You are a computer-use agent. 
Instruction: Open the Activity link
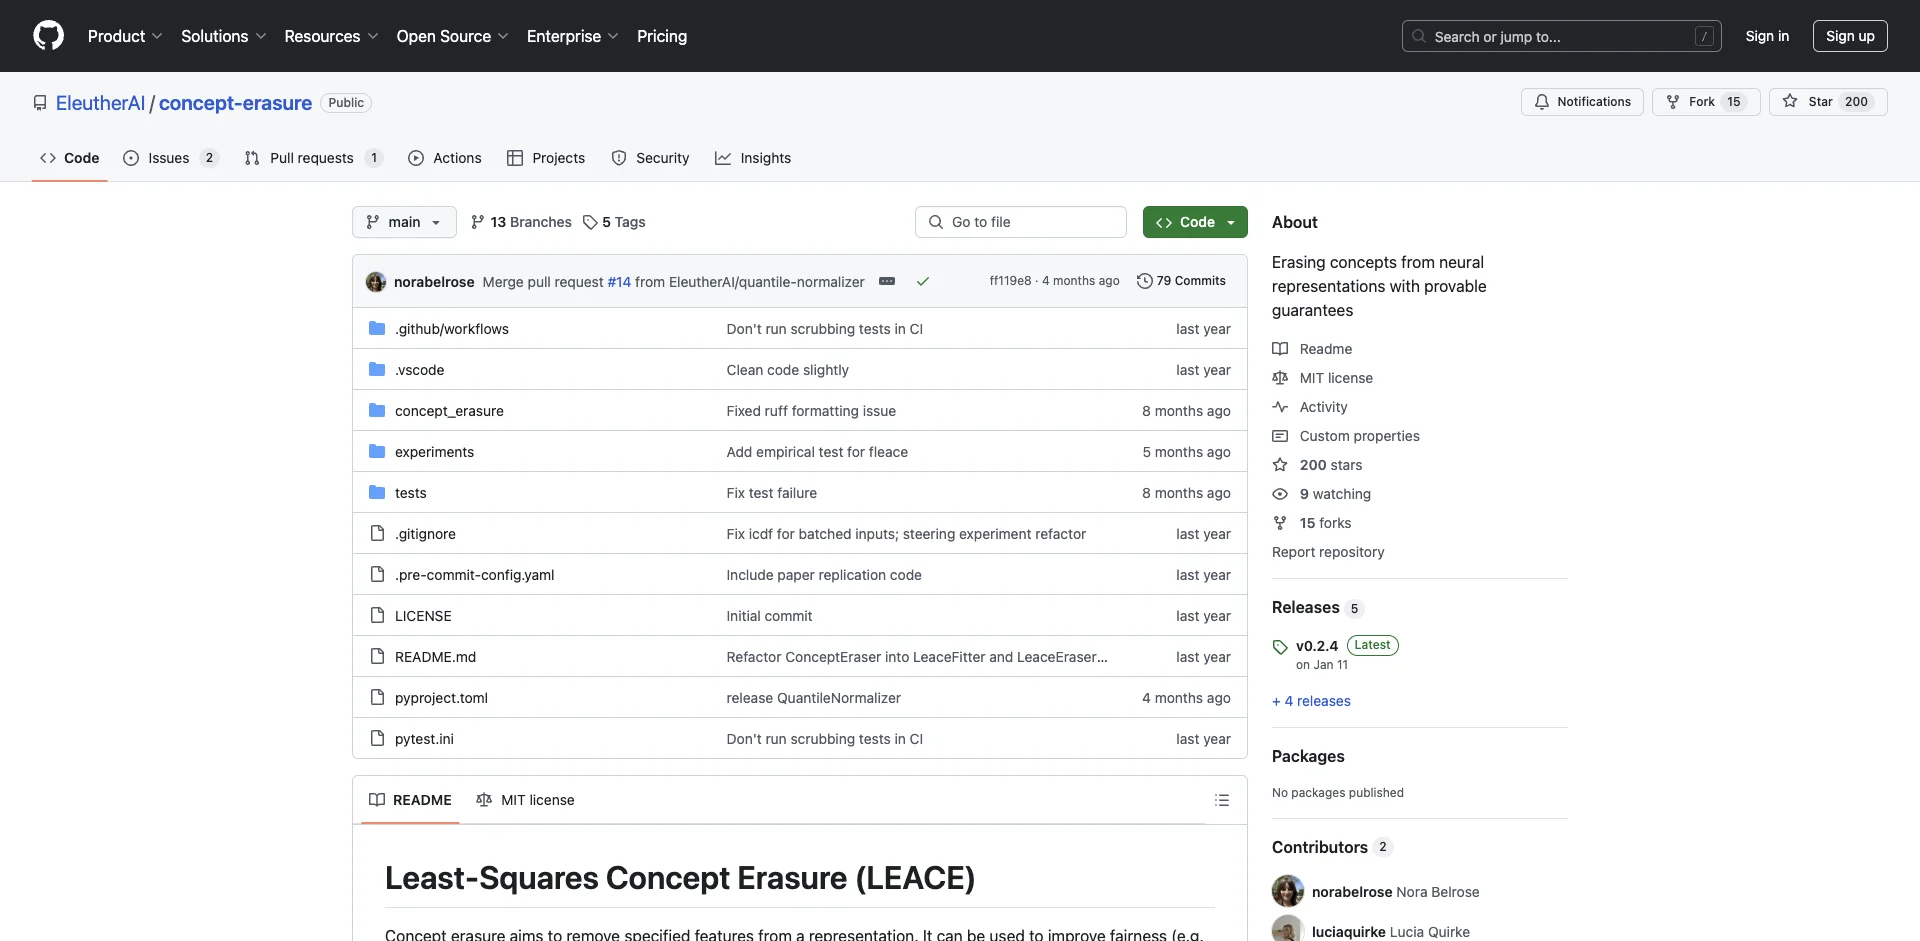pyautogui.click(x=1310, y=407)
